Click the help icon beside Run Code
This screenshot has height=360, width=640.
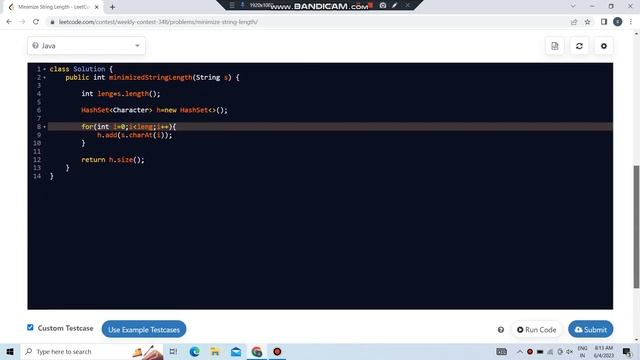pos(501,330)
